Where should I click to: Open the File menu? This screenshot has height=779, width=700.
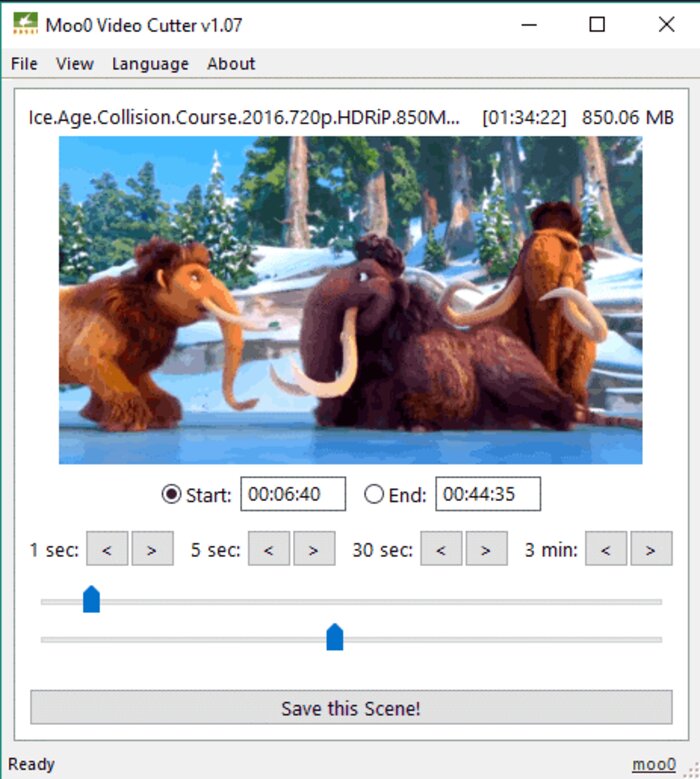tap(24, 64)
